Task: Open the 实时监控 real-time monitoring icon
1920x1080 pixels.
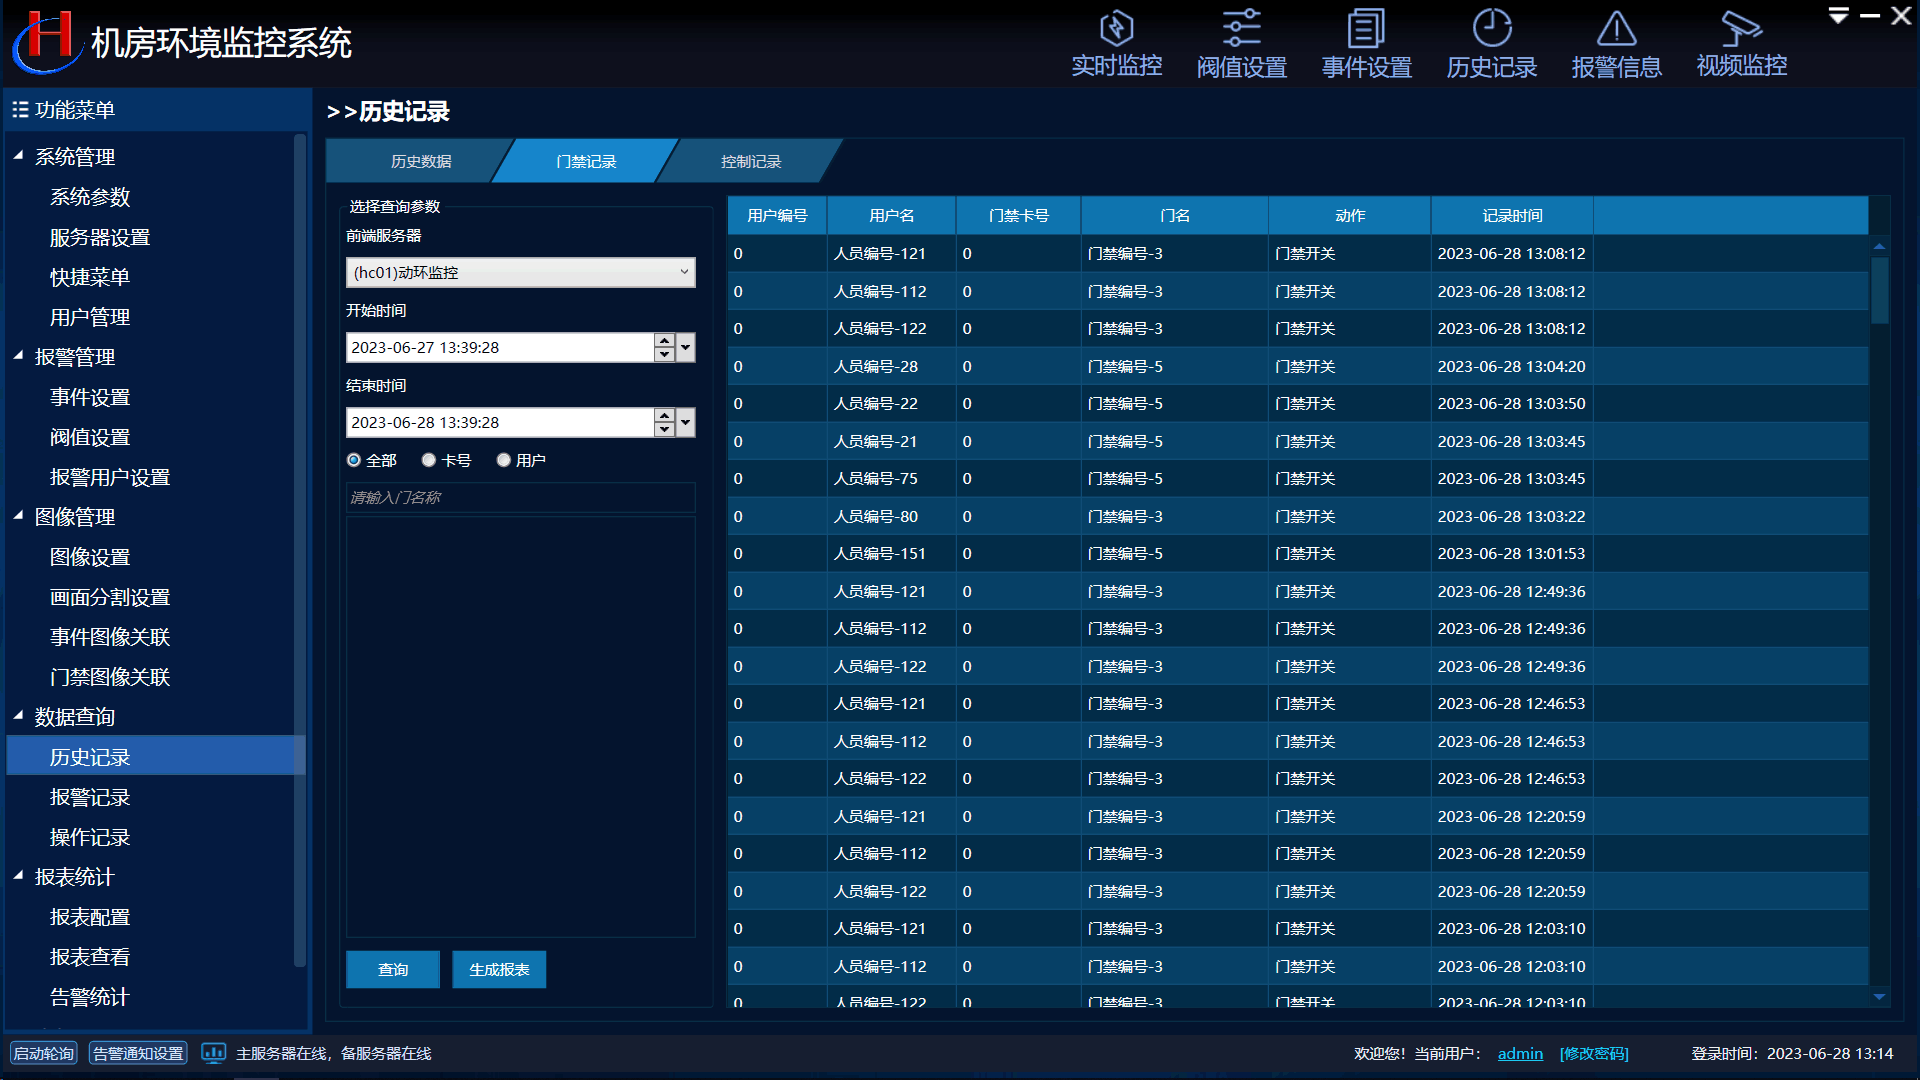Action: click(1116, 28)
